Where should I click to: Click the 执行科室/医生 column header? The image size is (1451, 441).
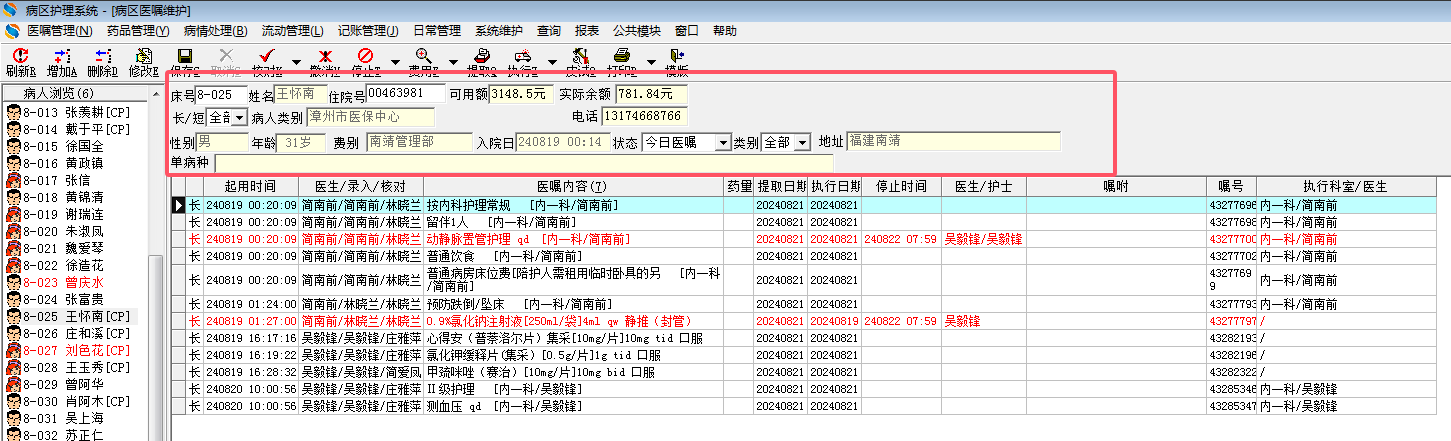tap(1345, 187)
